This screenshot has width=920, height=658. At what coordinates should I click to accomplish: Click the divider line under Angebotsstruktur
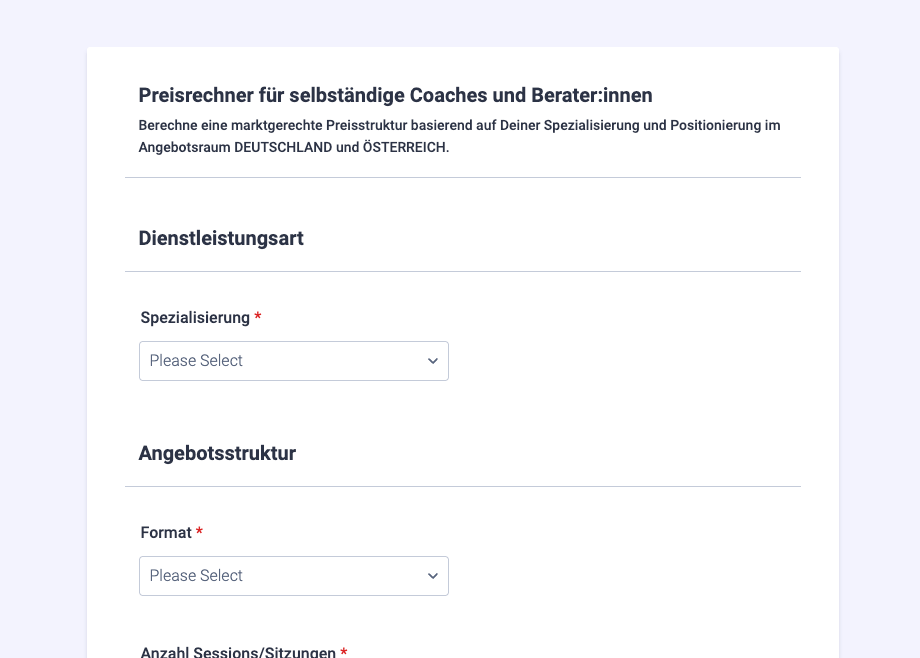point(462,486)
